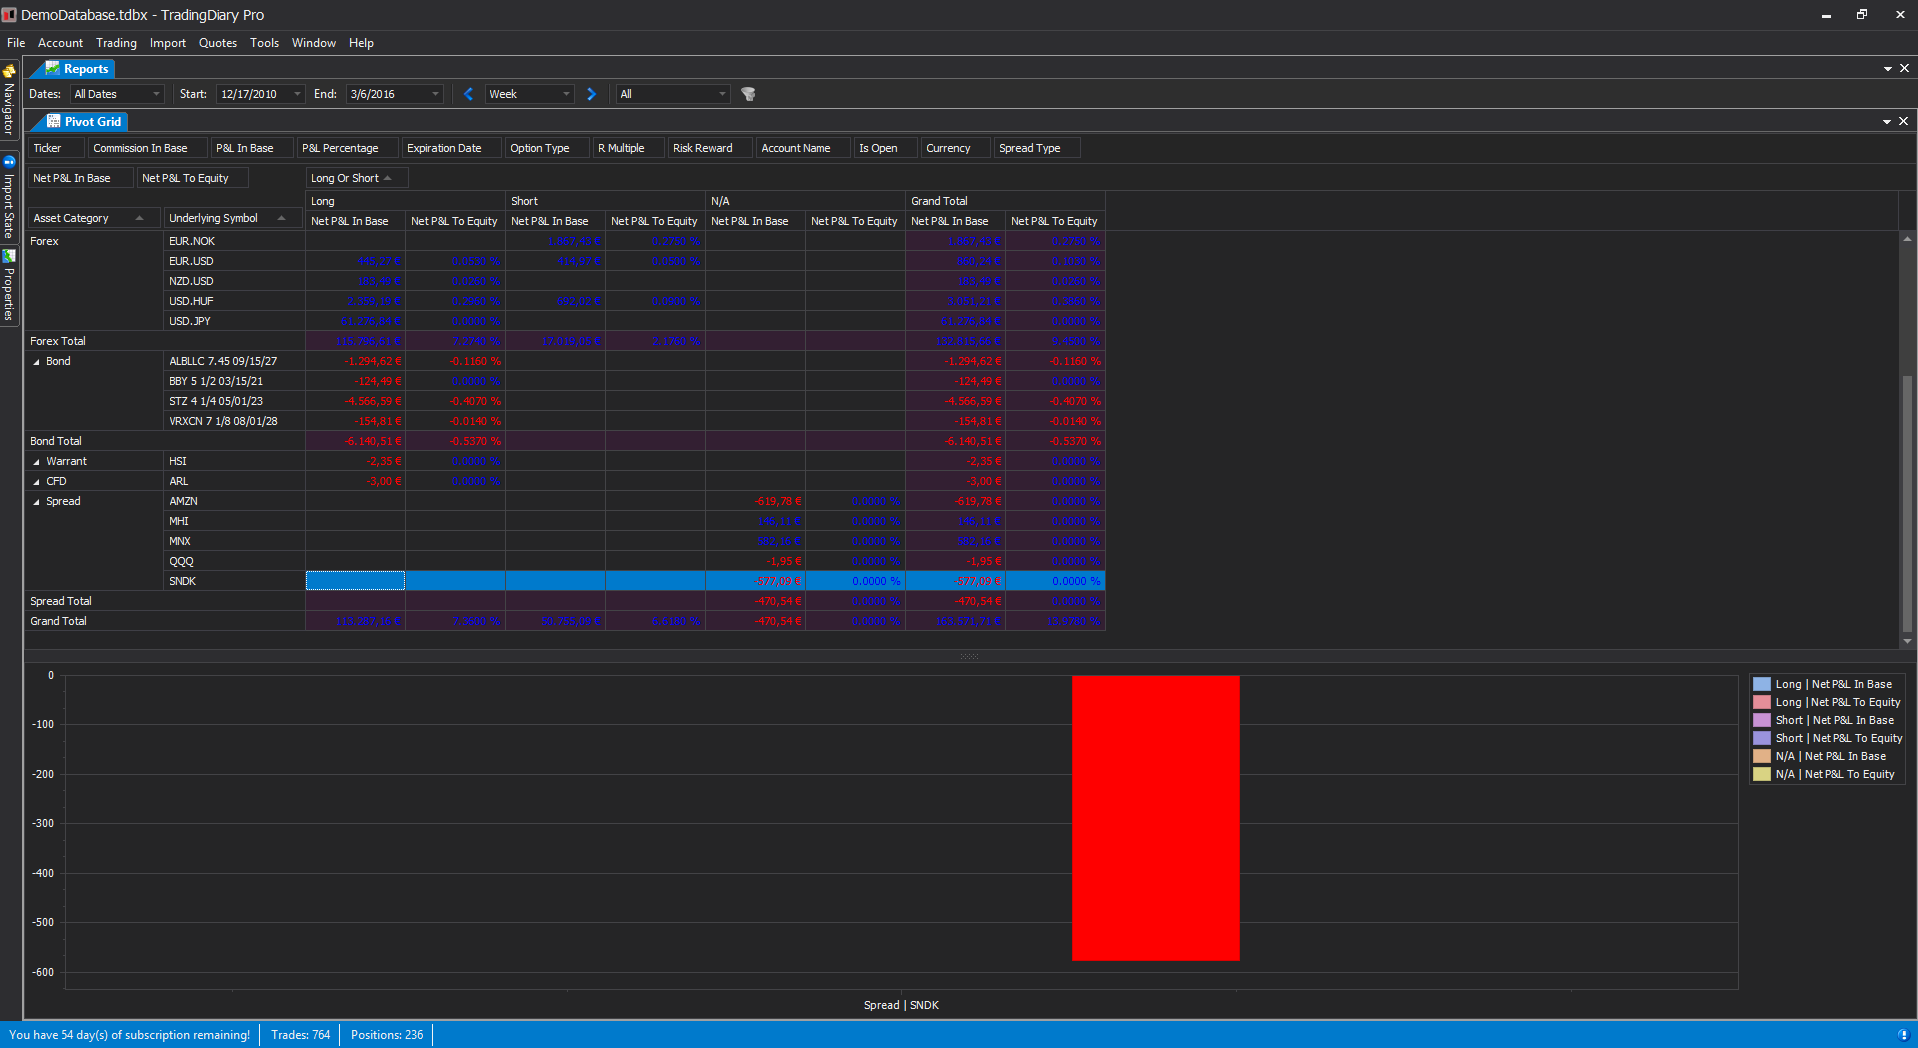Click the Ticker filter field
Image resolution: width=1918 pixels, height=1048 pixels.
[57, 148]
